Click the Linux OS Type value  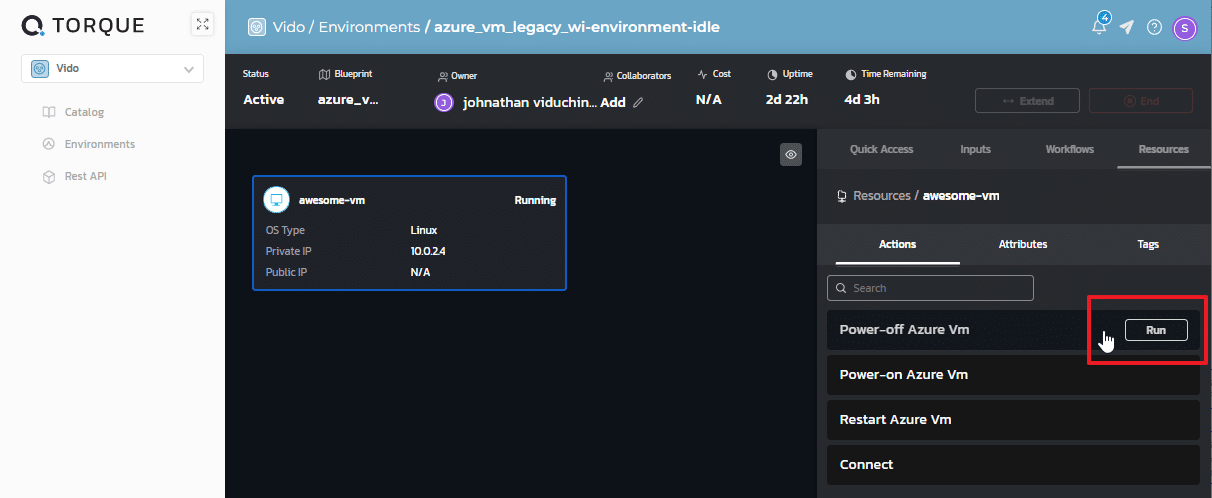(424, 230)
